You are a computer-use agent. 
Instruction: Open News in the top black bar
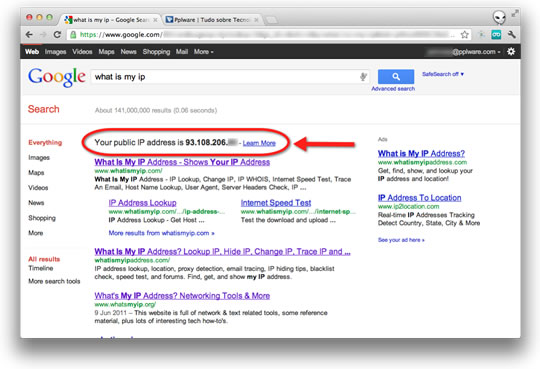tap(128, 52)
